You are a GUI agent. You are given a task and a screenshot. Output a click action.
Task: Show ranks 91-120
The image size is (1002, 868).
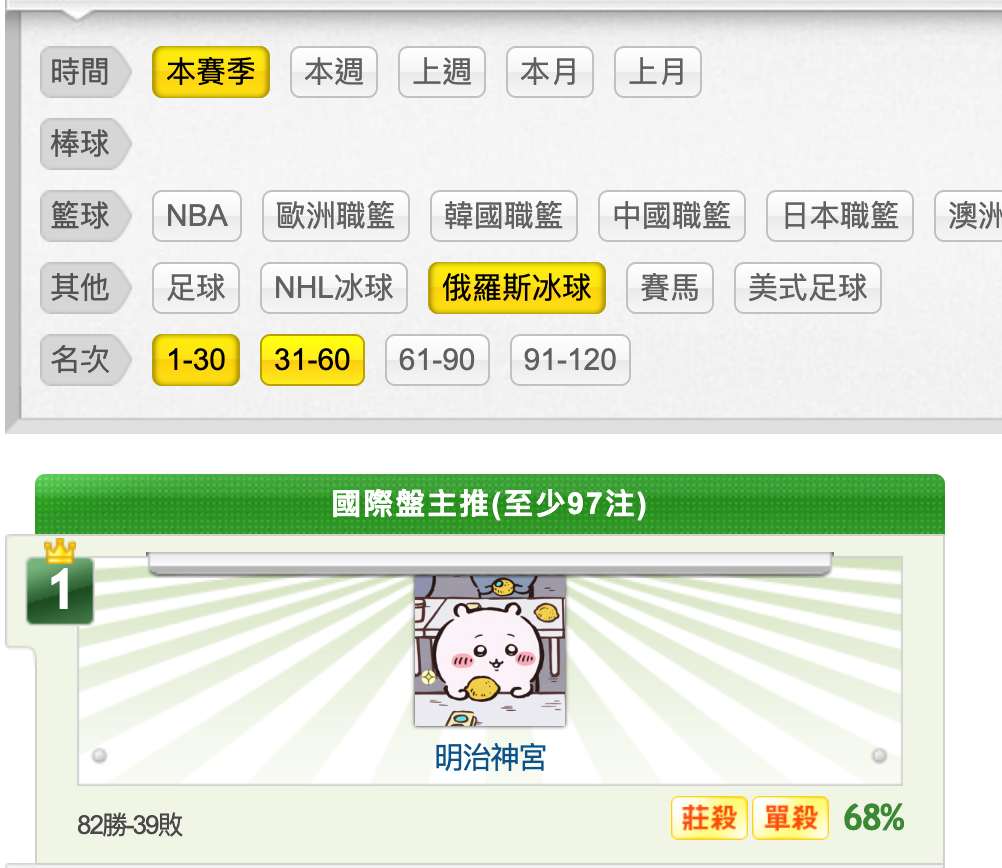(x=570, y=360)
